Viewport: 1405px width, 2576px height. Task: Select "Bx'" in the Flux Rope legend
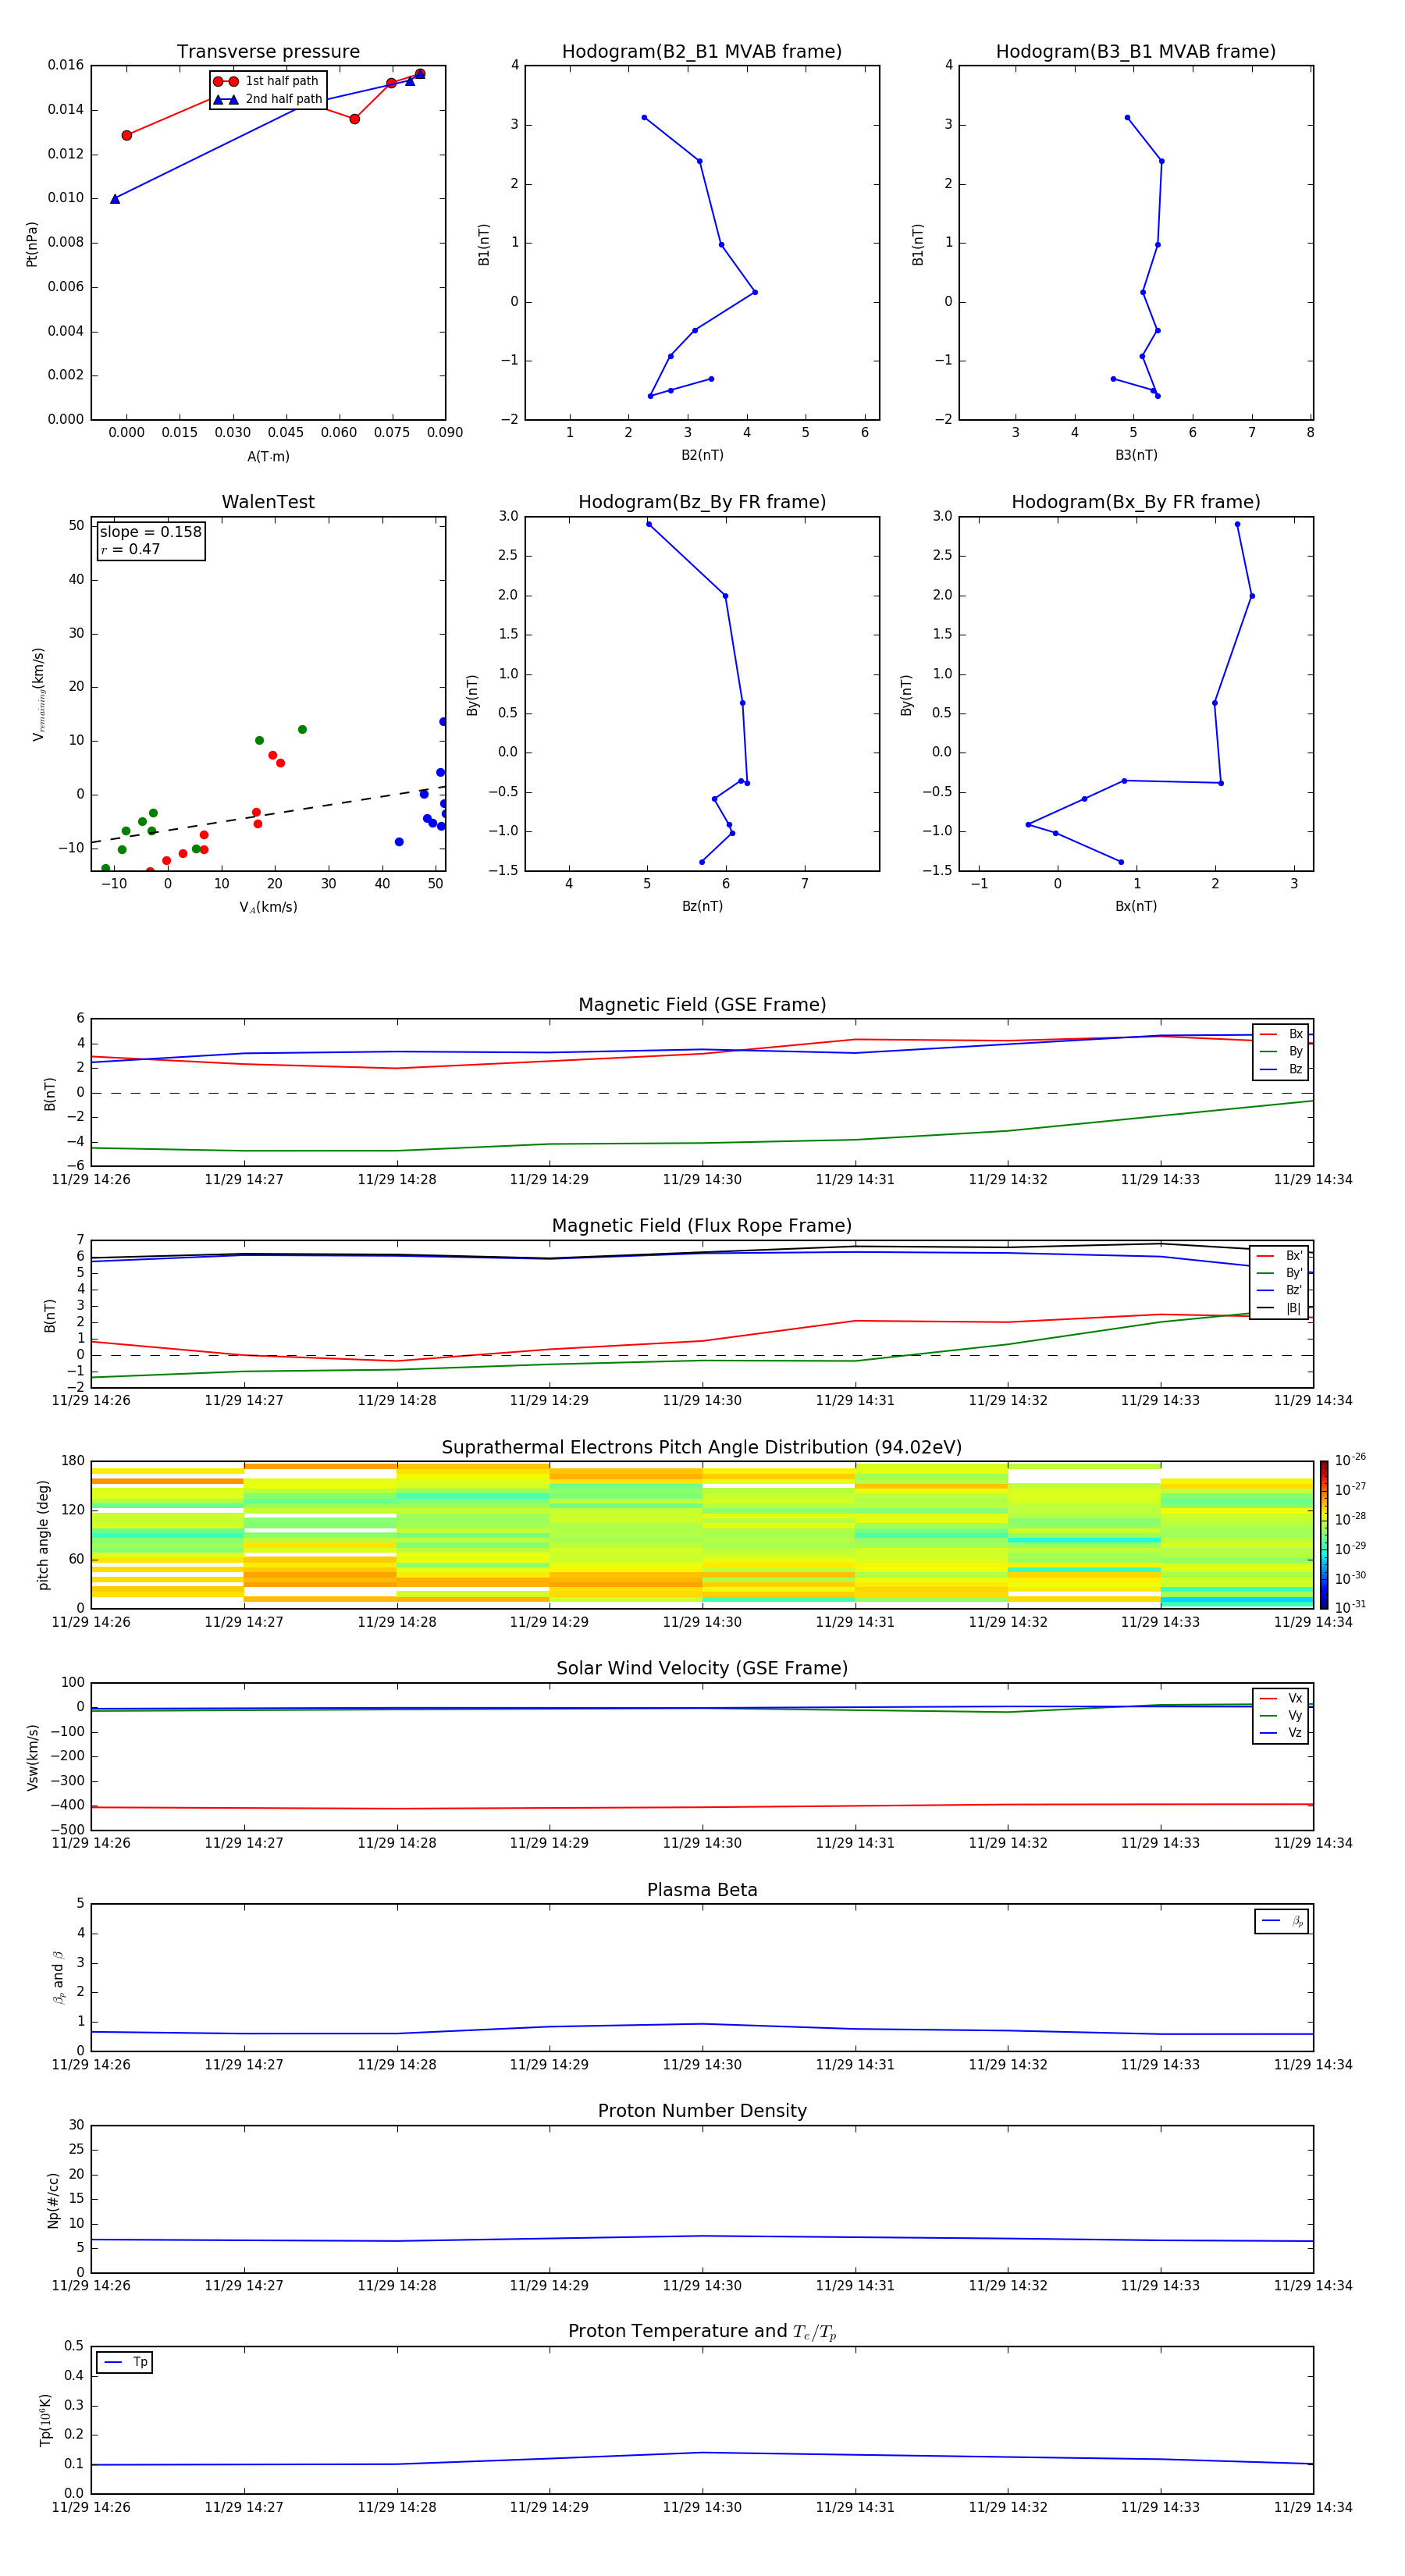coord(1280,1256)
